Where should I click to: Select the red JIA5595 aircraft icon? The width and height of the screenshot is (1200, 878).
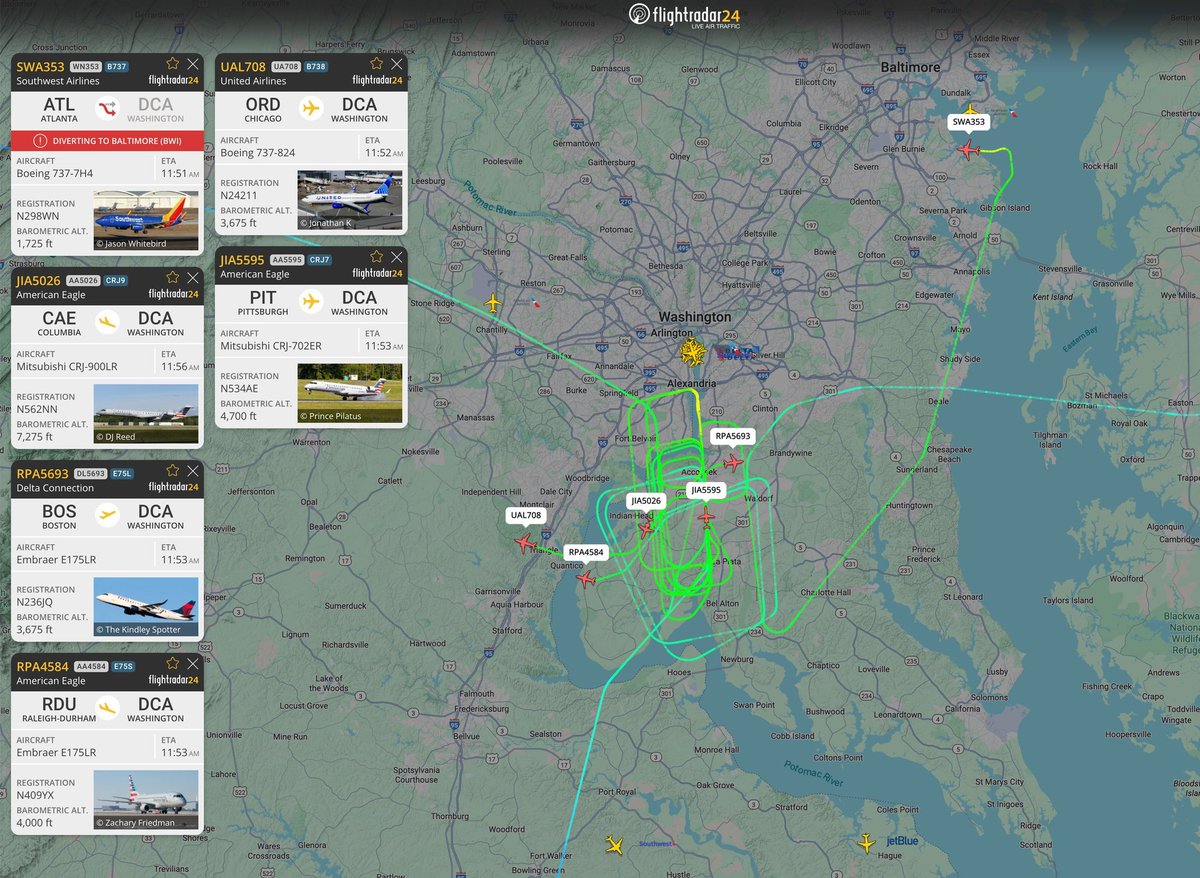tap(706, 516)
